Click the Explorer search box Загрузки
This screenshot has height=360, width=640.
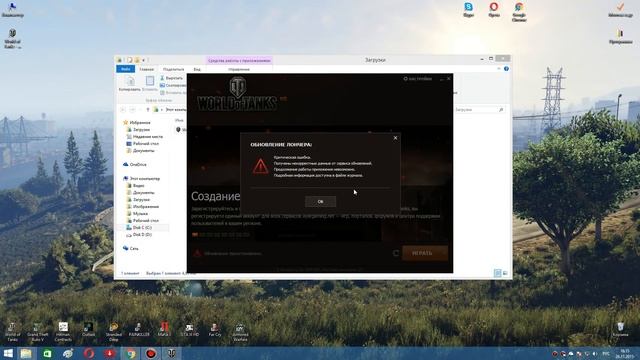(x=478, y=110)
